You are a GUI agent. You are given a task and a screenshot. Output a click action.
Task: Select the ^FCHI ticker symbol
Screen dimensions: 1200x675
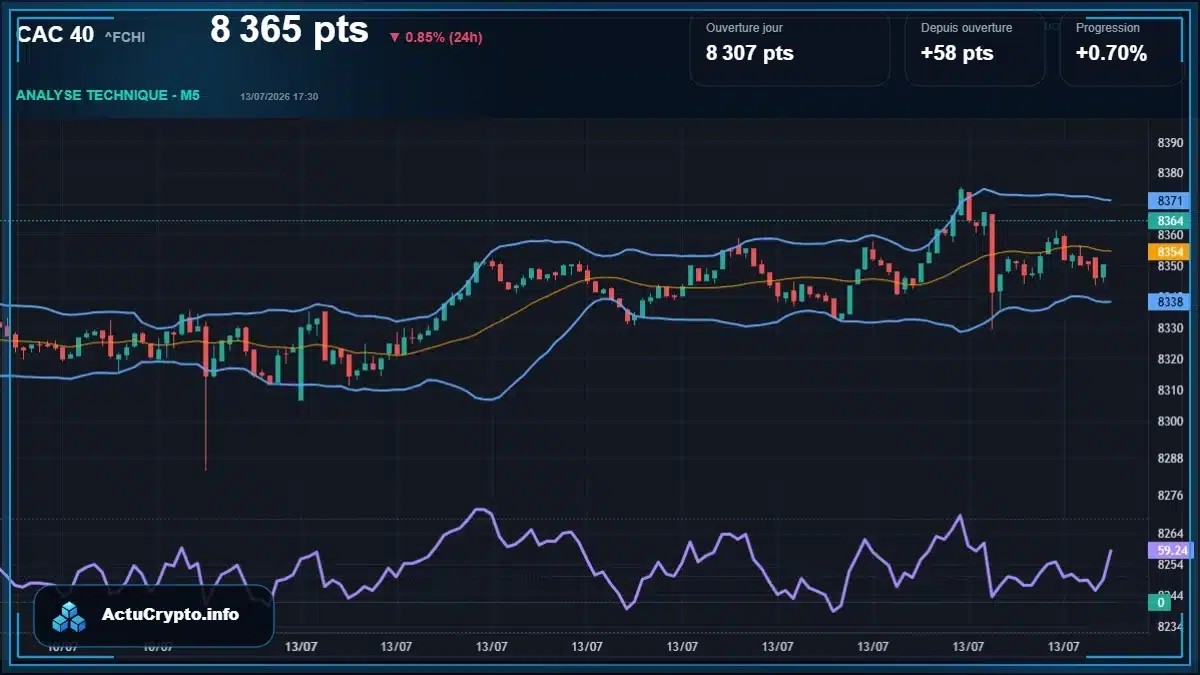tap(125, 37)
